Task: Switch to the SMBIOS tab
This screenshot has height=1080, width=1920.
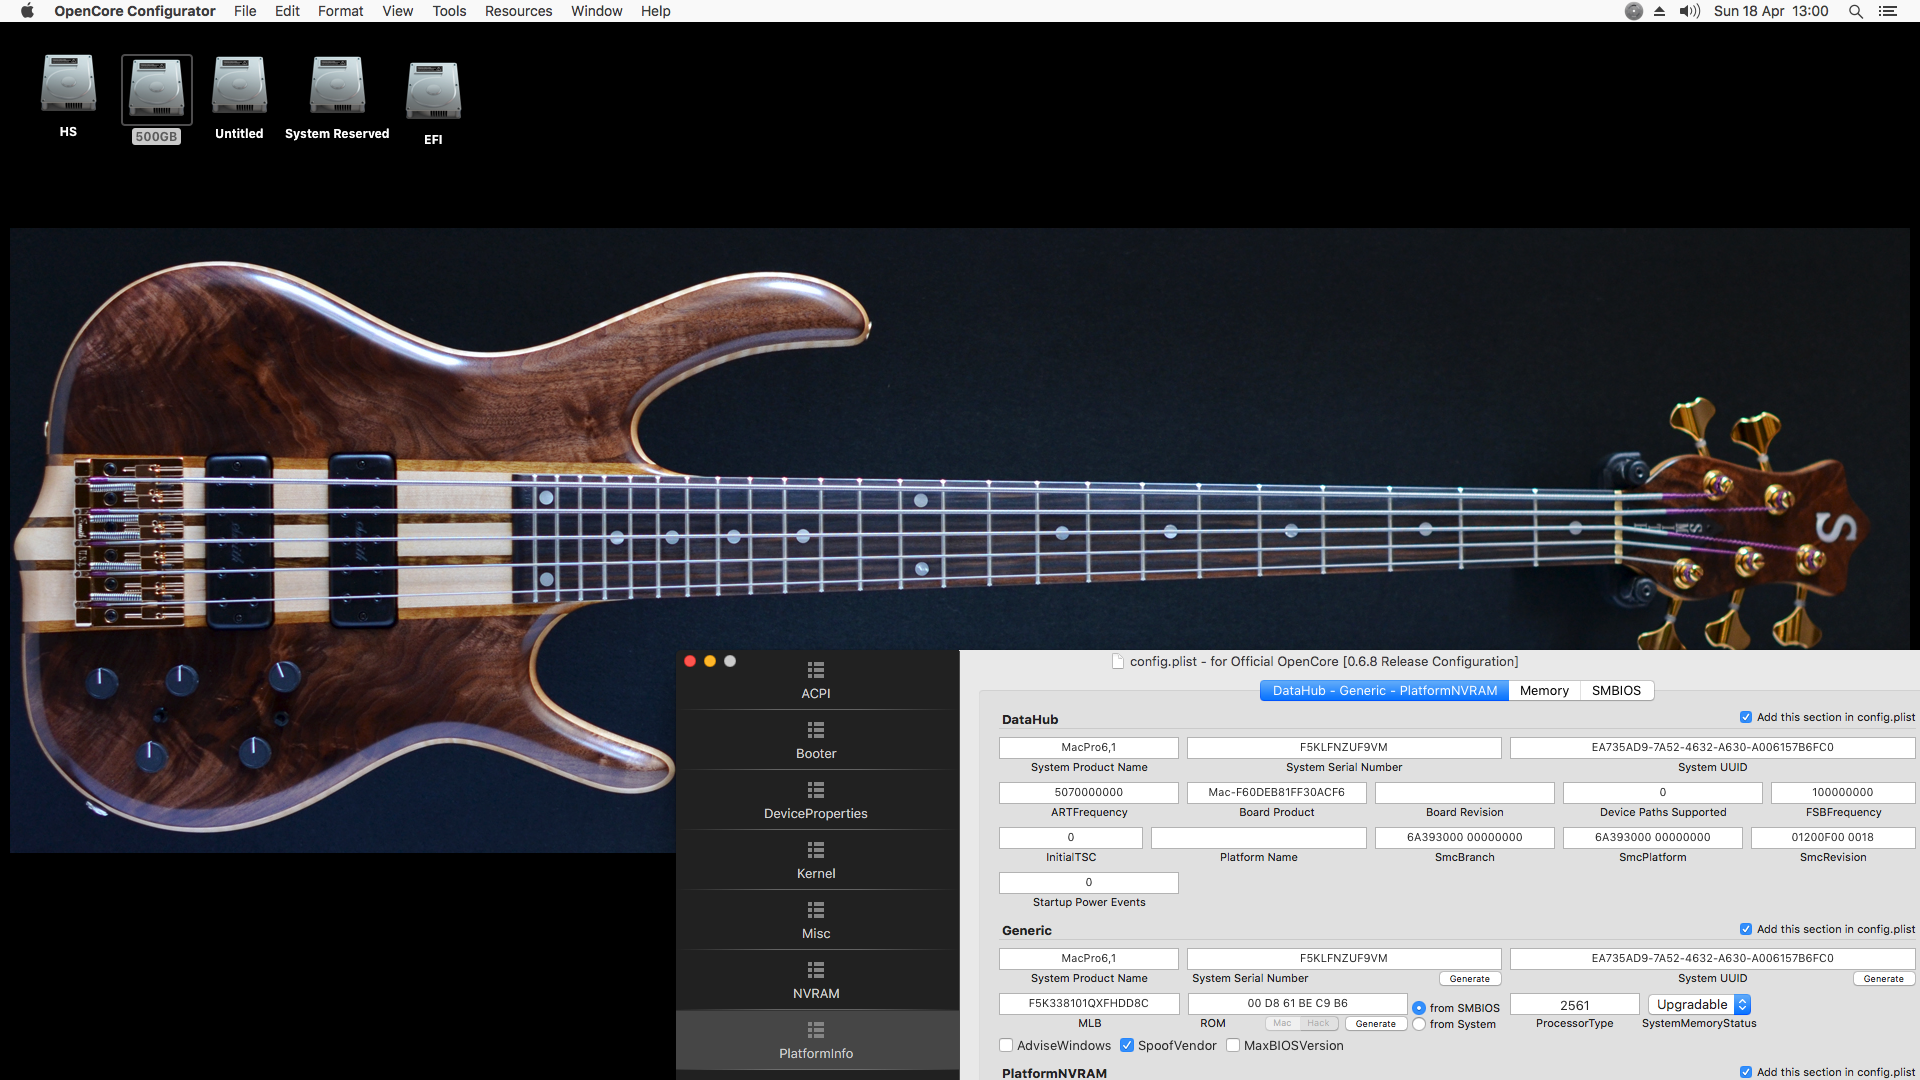Action: click(1616, 690)
